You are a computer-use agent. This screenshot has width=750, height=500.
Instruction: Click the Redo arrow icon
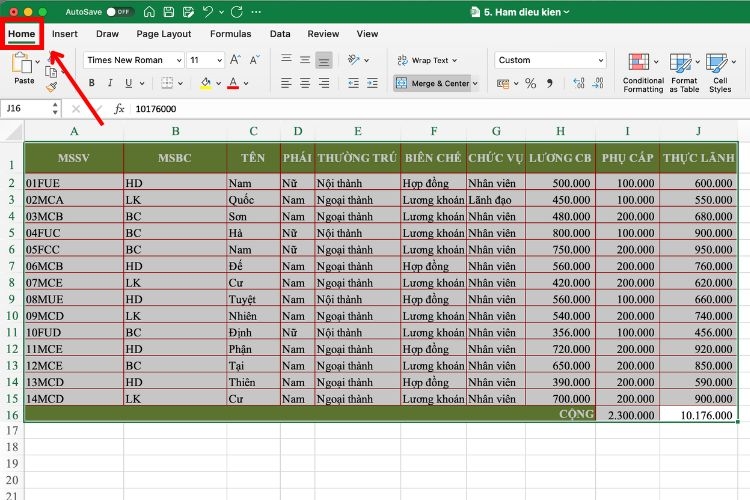coord(237,12)
